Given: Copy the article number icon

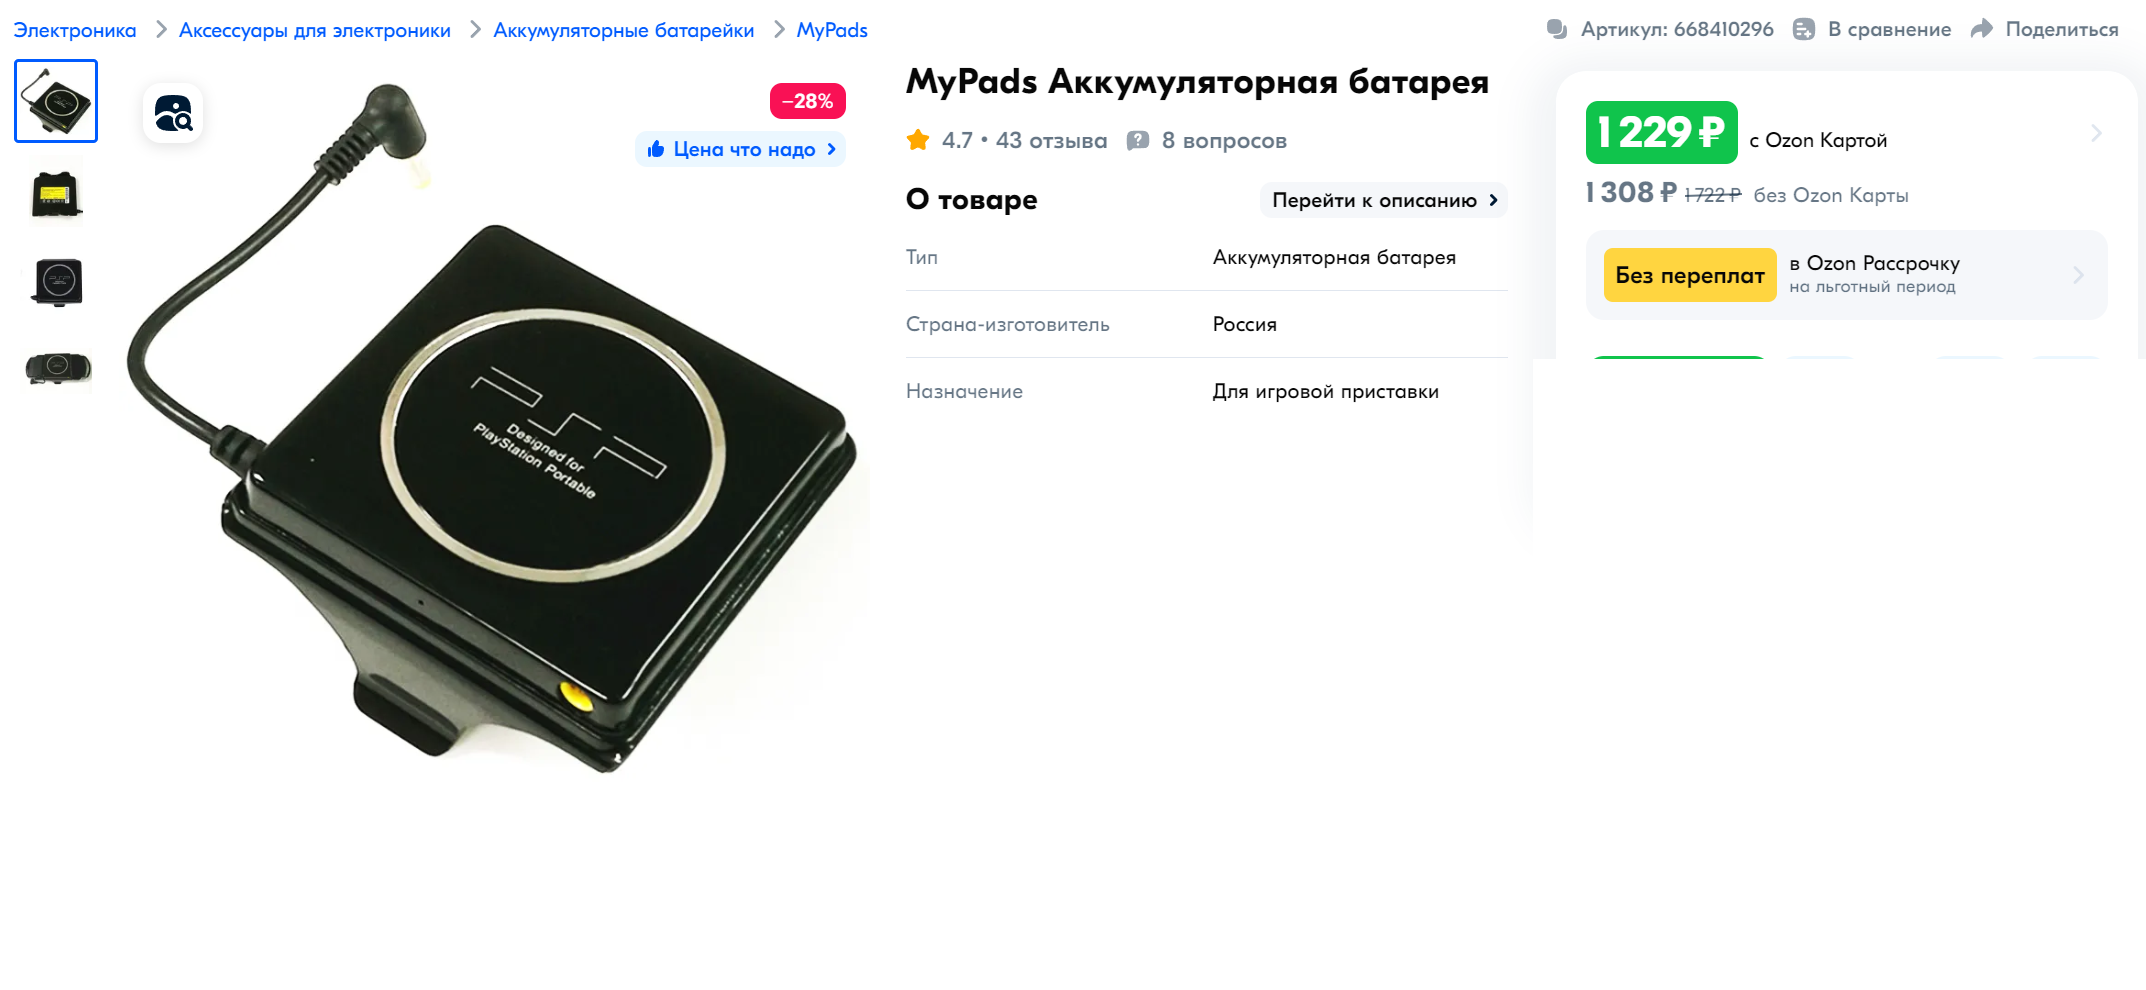Looking at the screenshot, I should click(1556, 29).
